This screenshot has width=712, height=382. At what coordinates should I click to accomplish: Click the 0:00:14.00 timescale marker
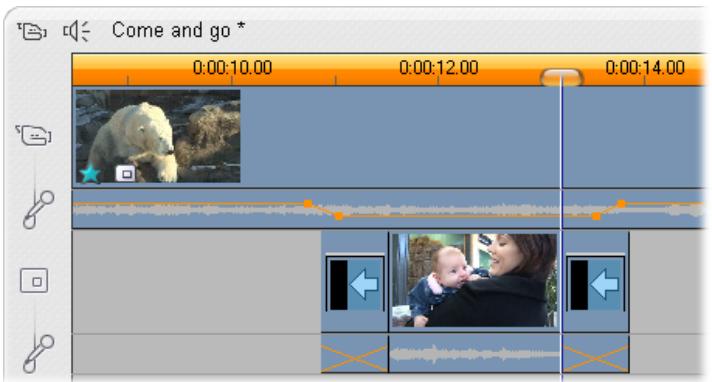click(x=645, y=68)
